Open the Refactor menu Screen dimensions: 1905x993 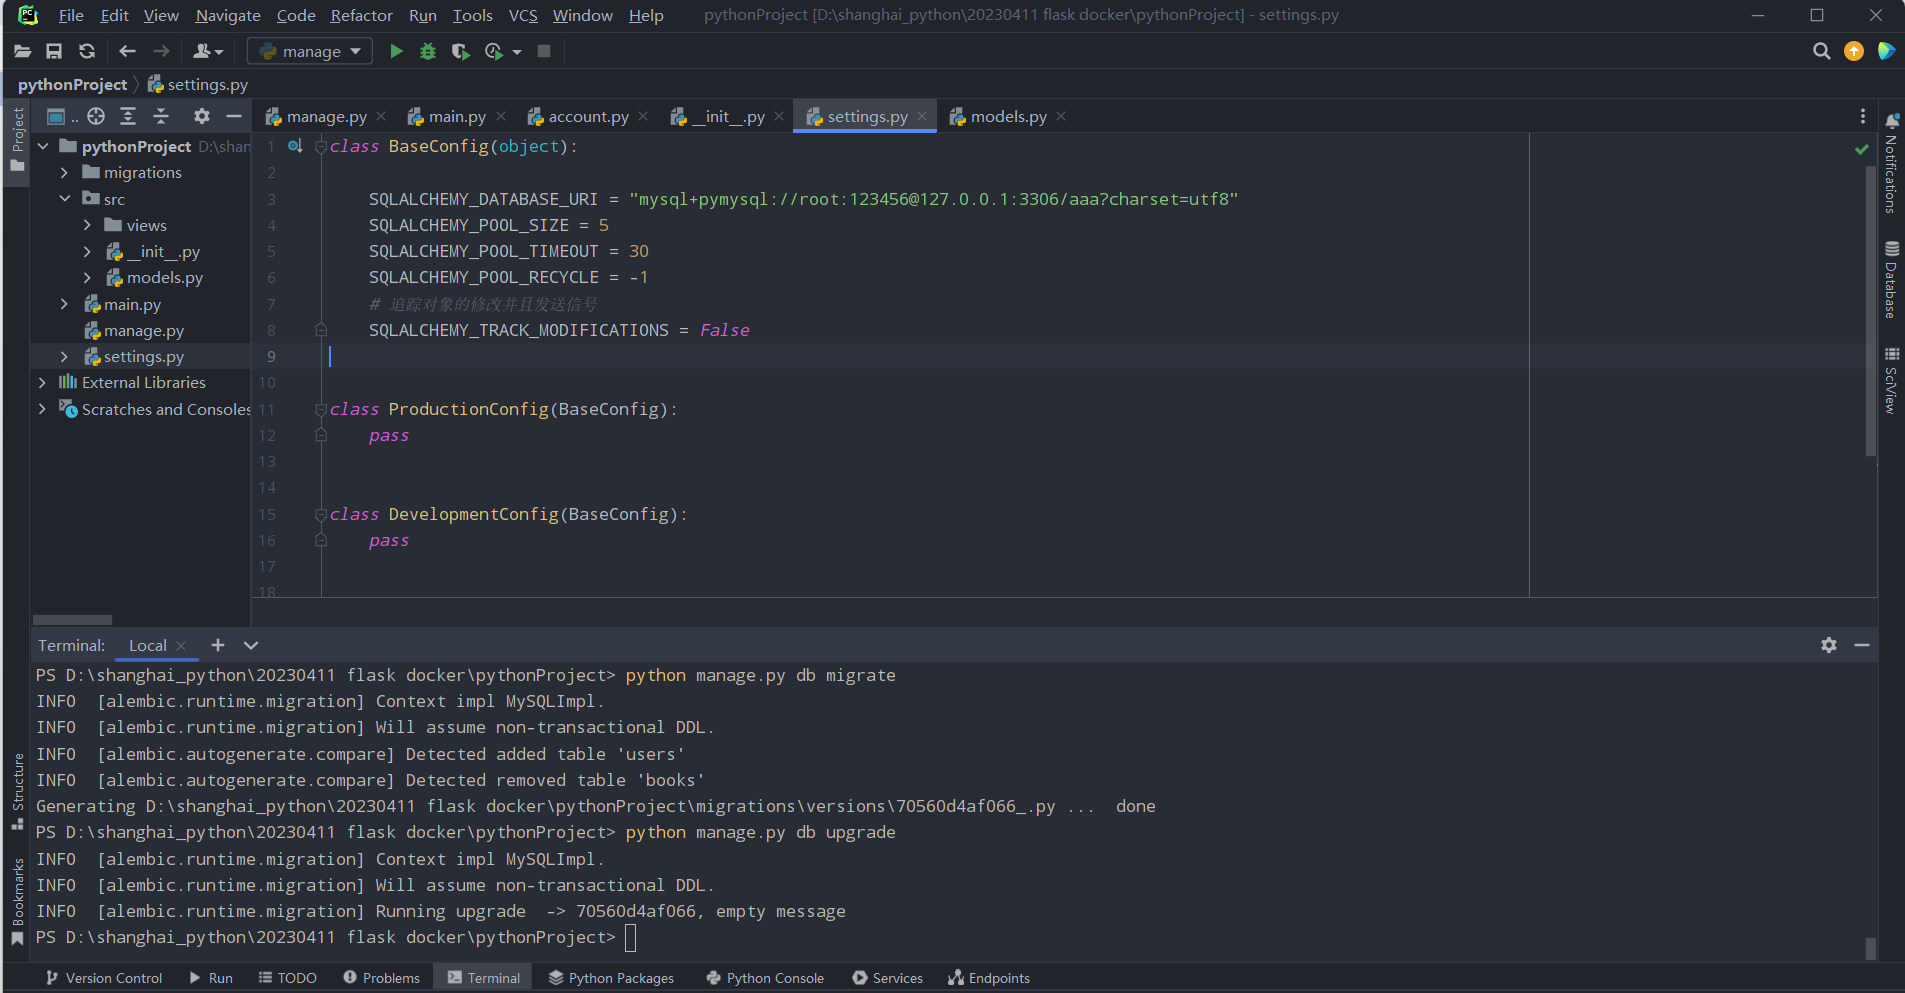361,15
